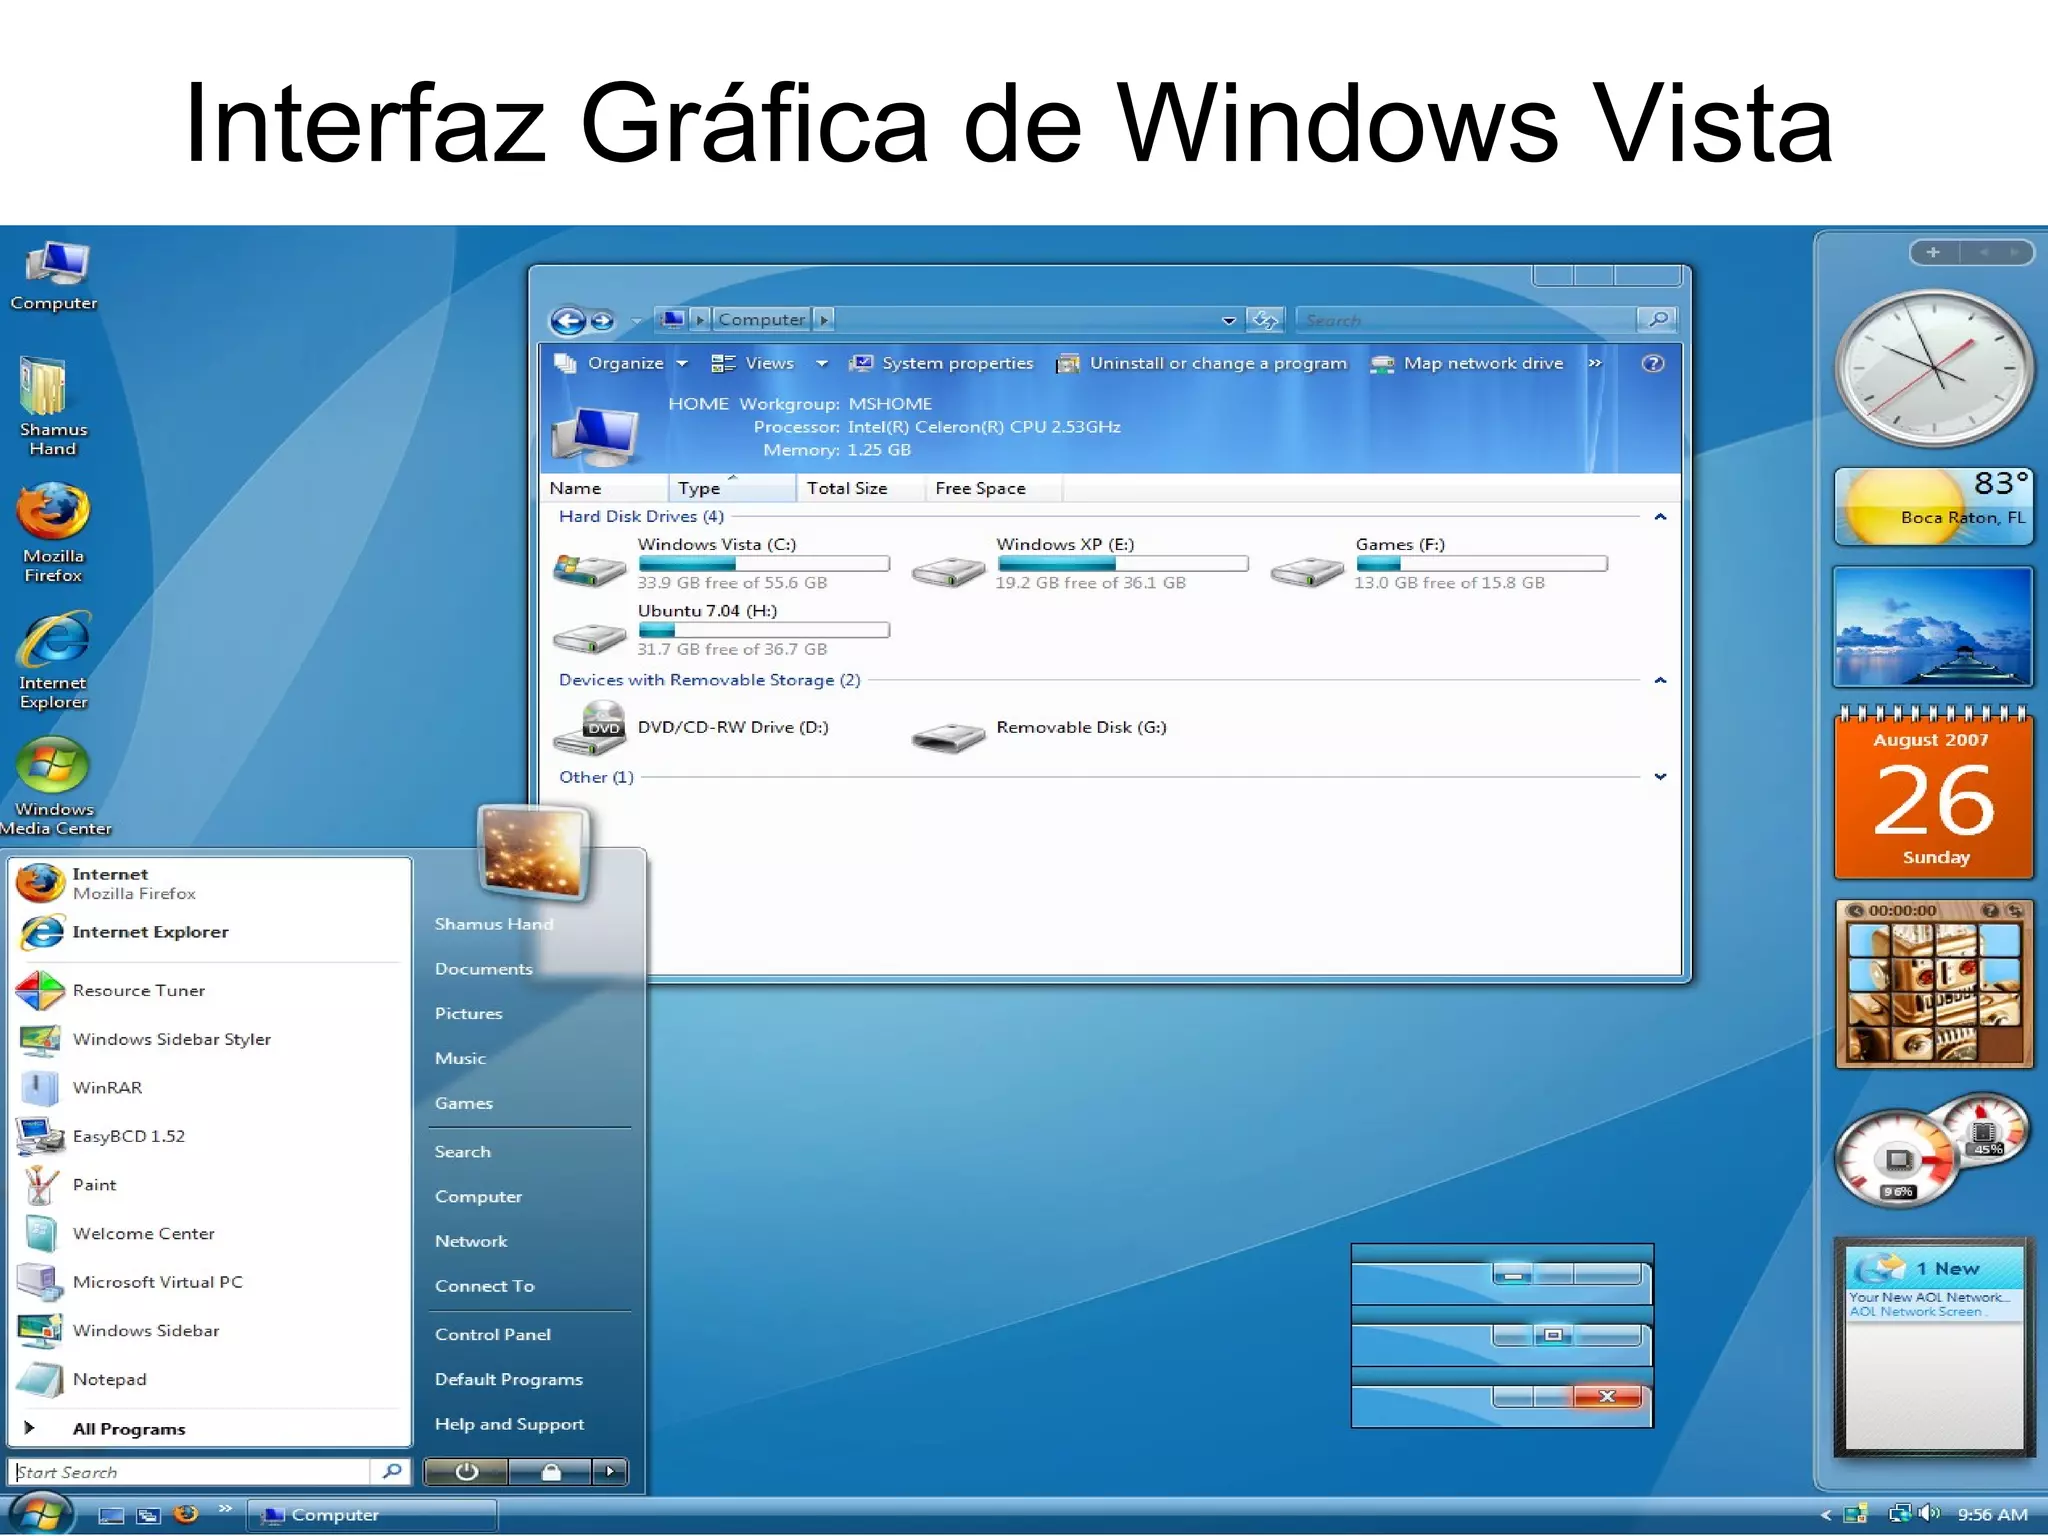Click the Search box in Computer window
The height and width of the screenshot is (1536, 2048).
[x=1466, y=320]
